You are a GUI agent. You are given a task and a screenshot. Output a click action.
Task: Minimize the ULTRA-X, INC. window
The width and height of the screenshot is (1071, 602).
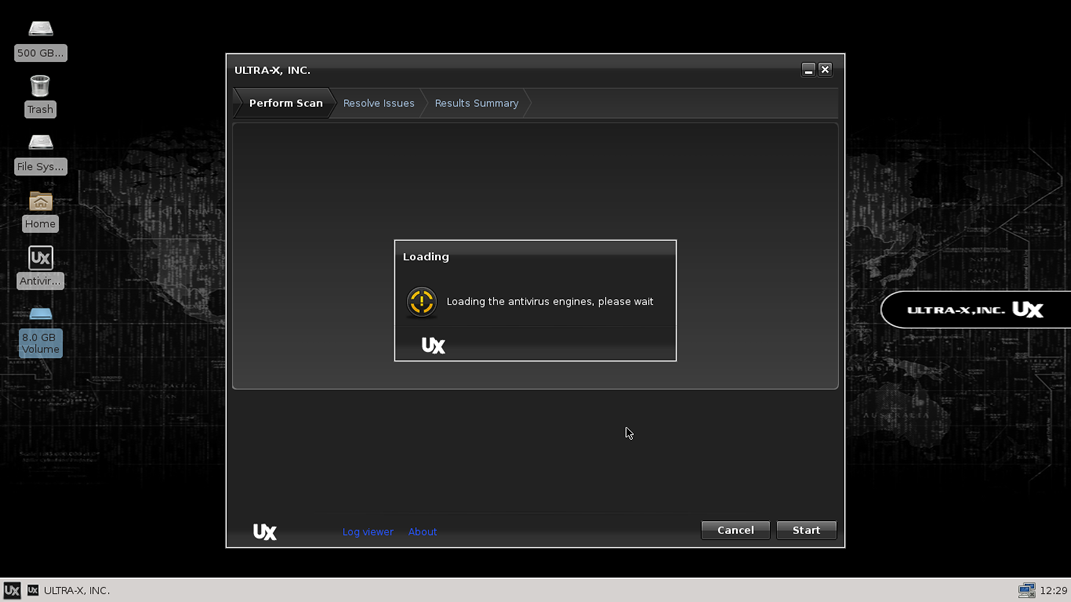point(808,70)
